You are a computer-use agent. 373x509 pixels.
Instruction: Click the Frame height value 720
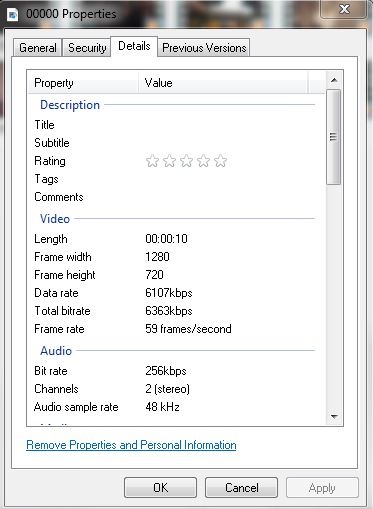(154, 275)
